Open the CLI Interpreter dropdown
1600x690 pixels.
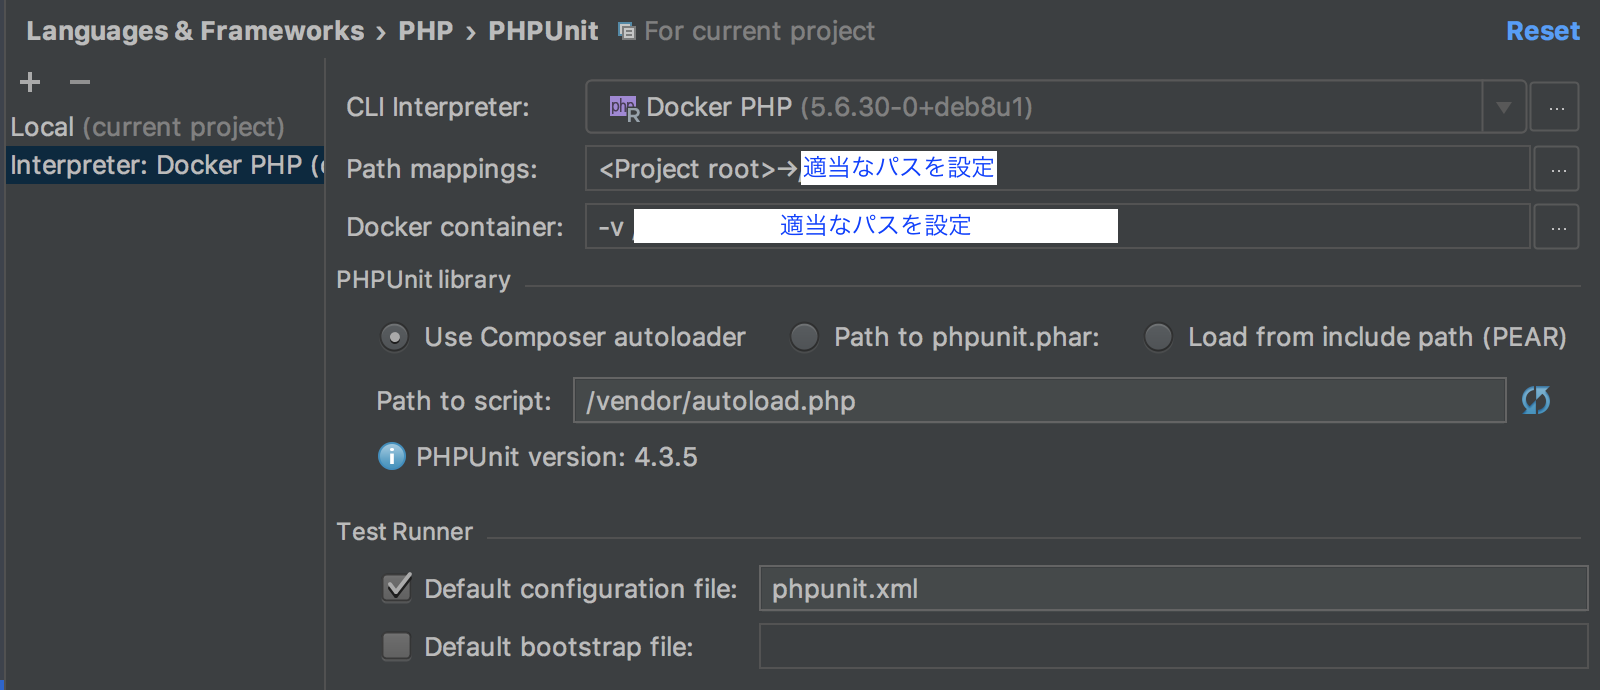coord(1502,106)
